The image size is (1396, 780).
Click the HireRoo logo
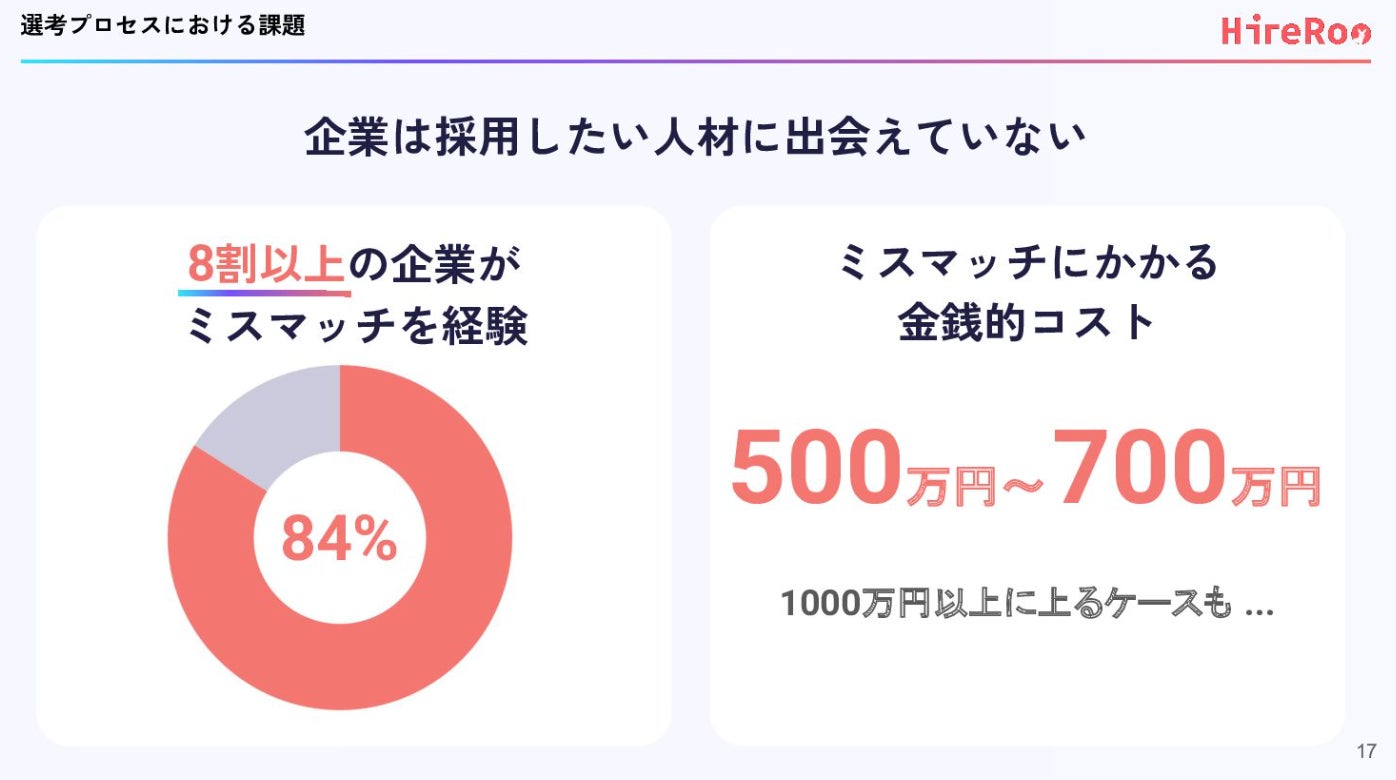coord(1295,31)
